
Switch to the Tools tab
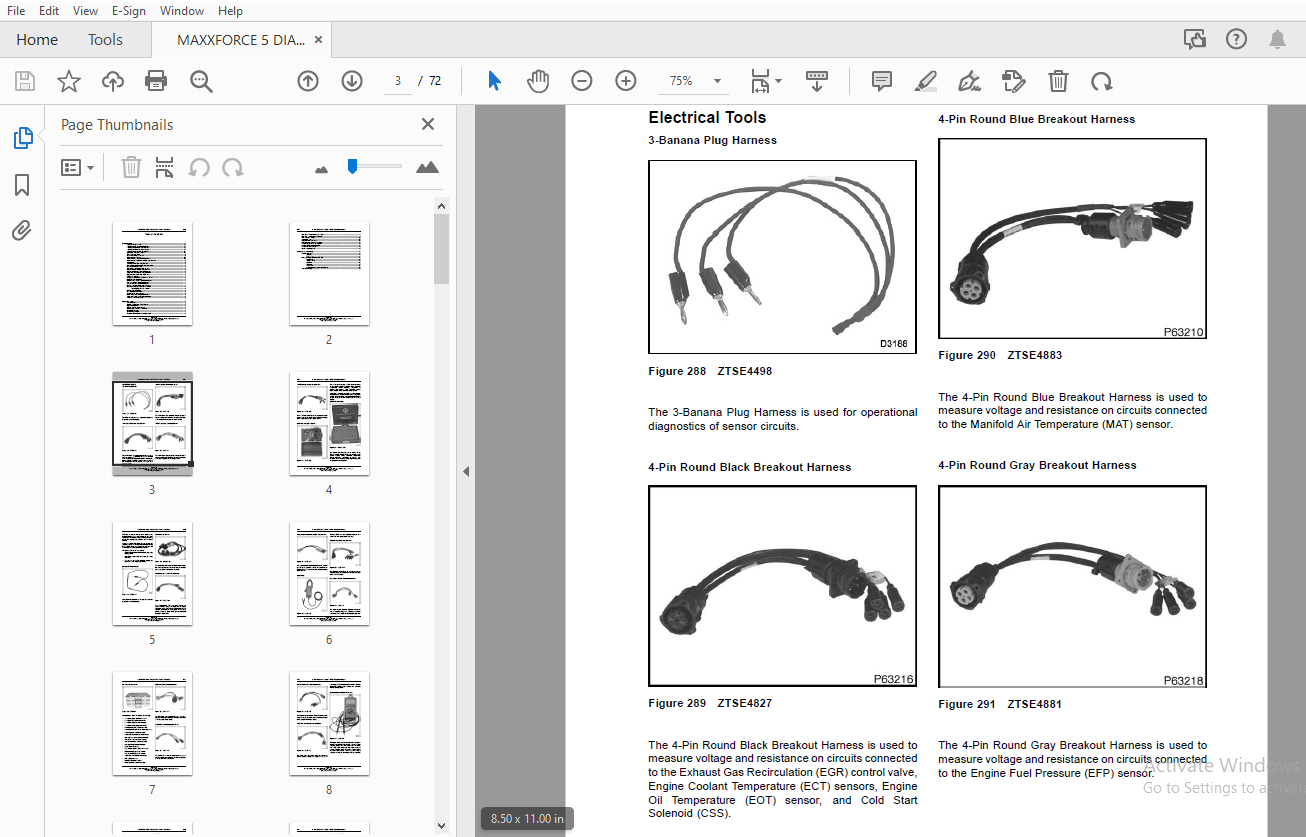[105, 40]
